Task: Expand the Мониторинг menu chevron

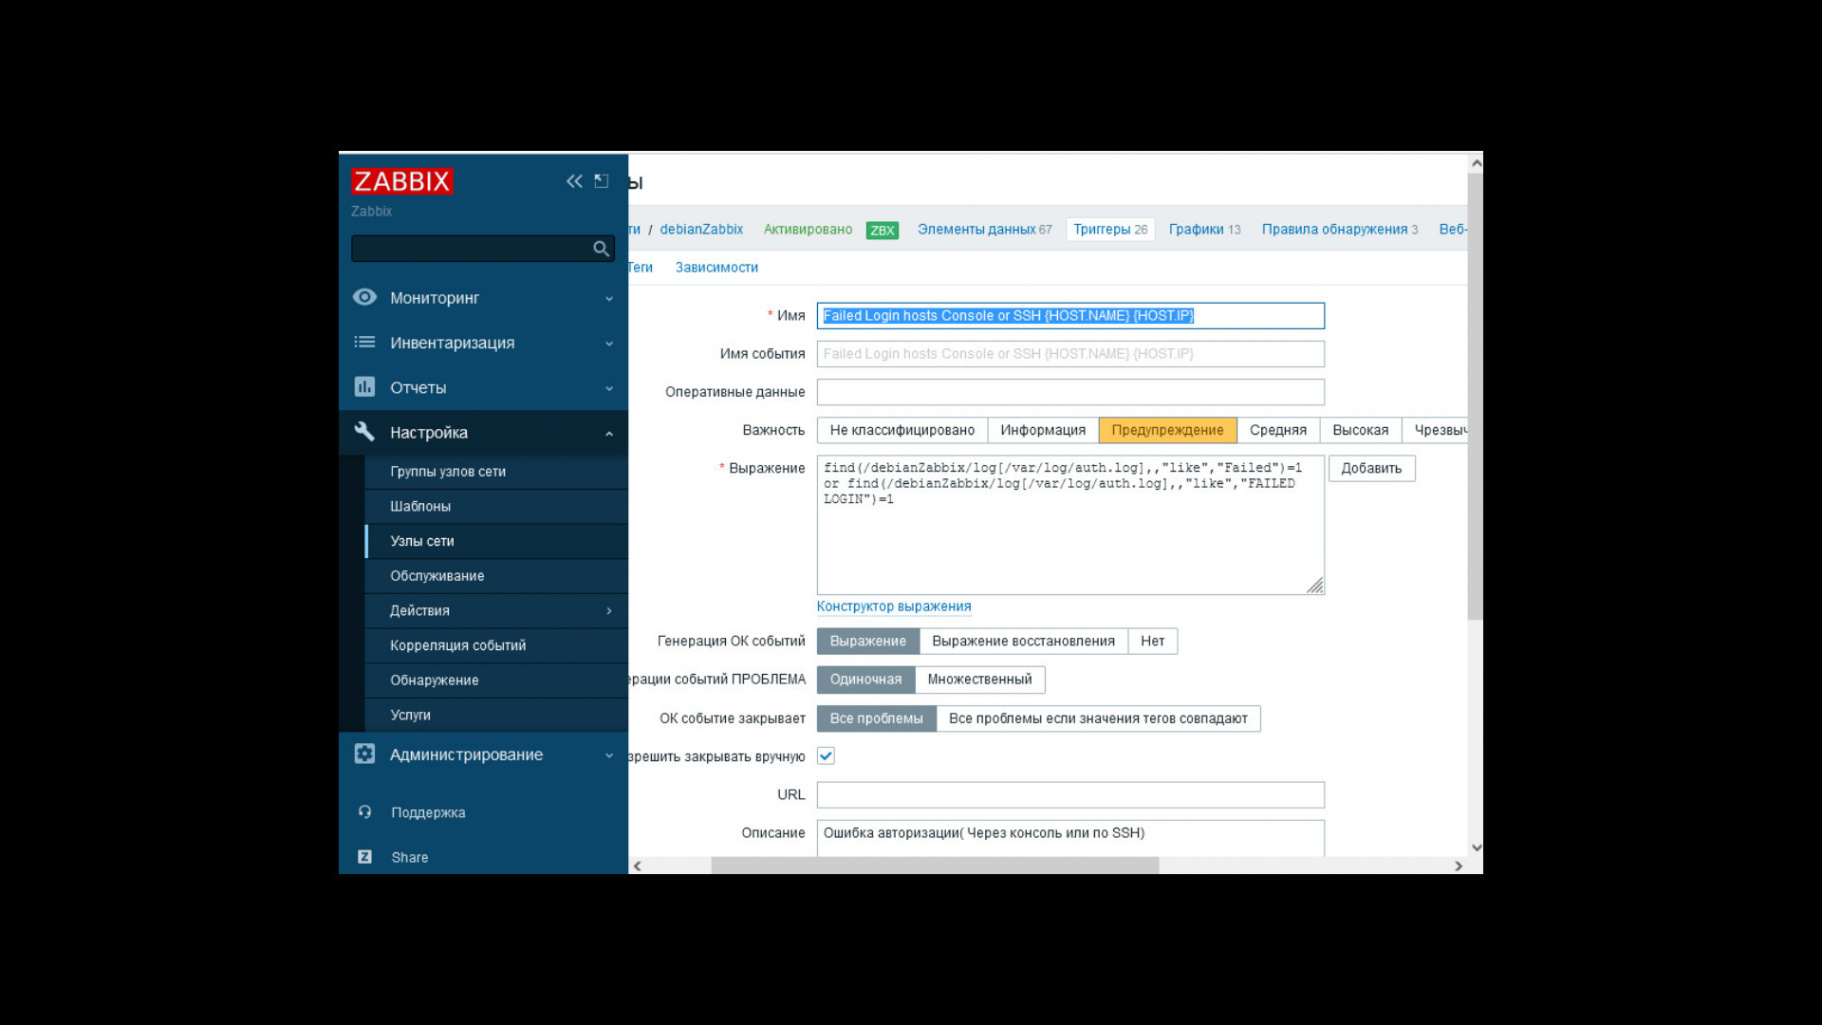Action: [x=609, y=298]
